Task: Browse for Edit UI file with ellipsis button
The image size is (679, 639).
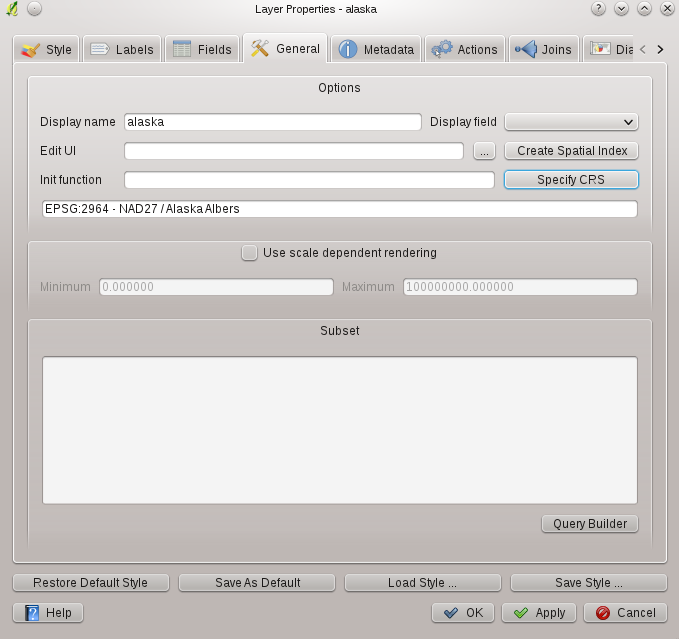Action: (484, 151)
